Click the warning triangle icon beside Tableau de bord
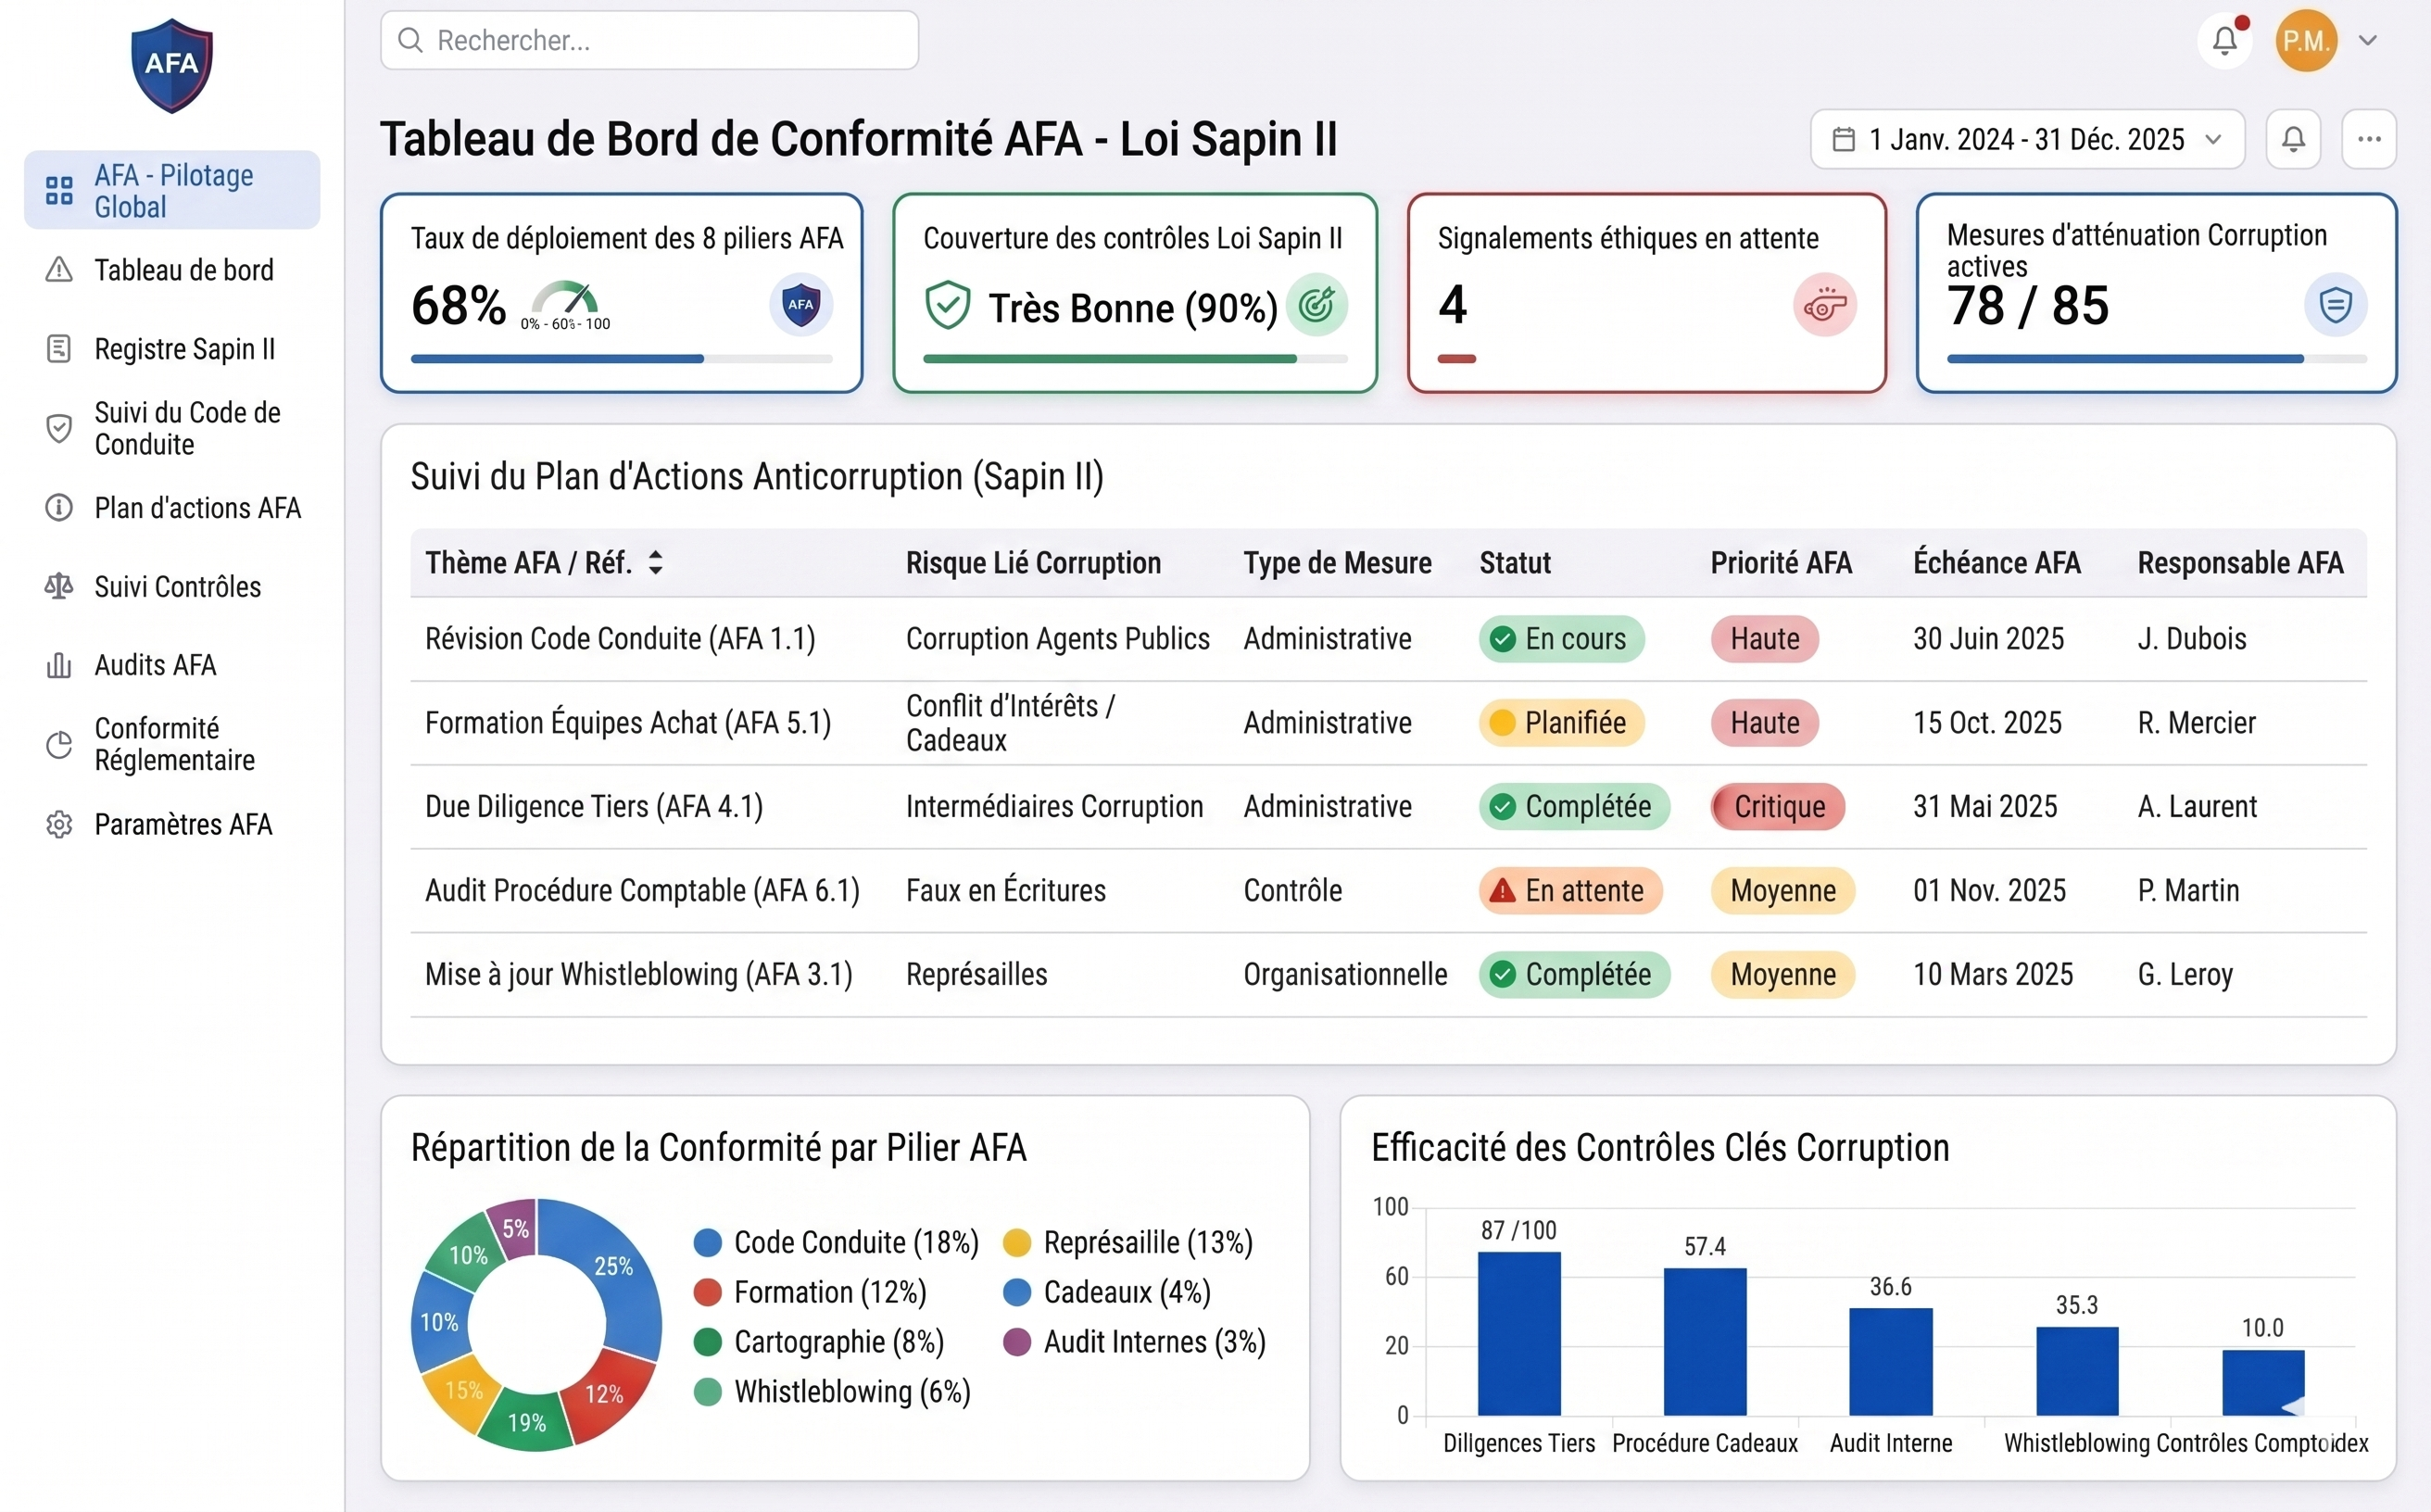 click(59, 270)
